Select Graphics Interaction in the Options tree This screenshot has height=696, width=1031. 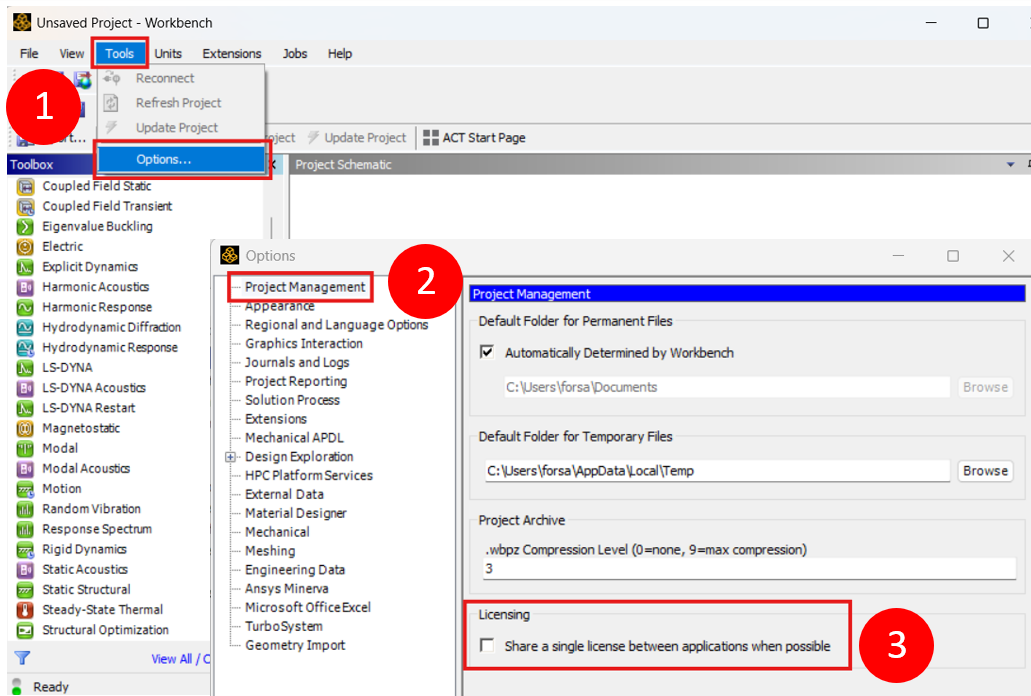pyautogui.click(x=304, y=344)
